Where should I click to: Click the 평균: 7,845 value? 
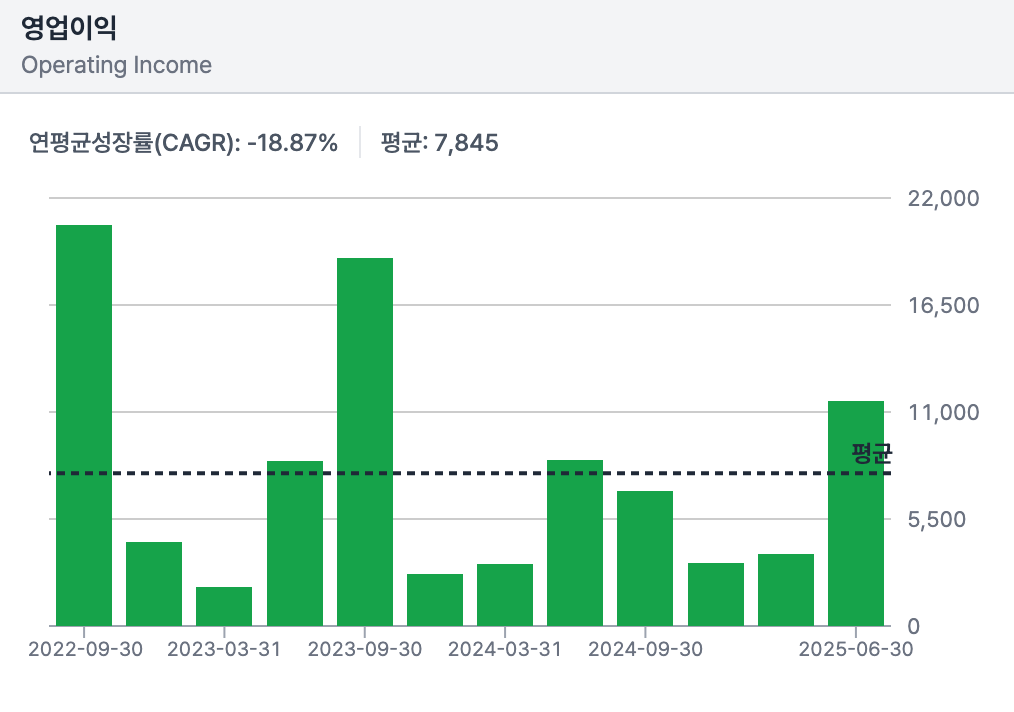pyautogui.click(x=439, y=142)
